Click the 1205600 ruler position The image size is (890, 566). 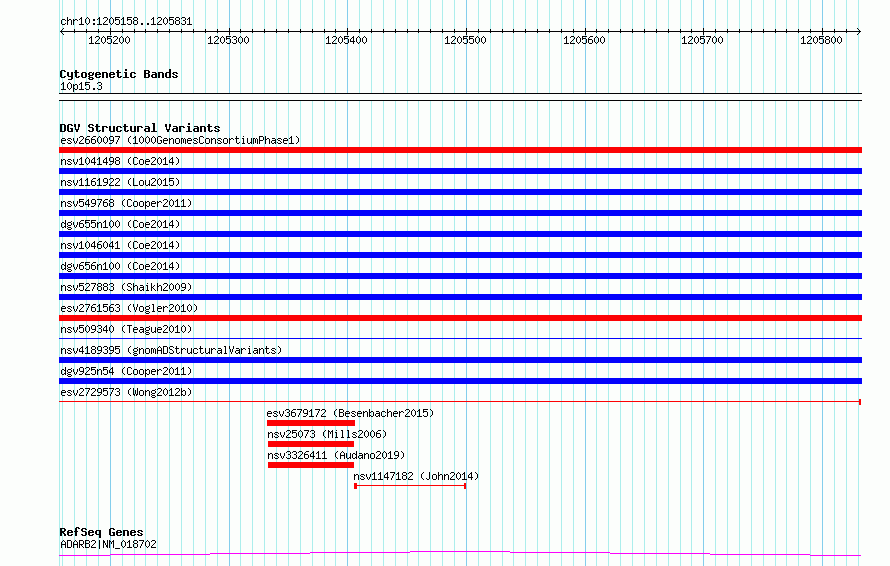(584, 40)
